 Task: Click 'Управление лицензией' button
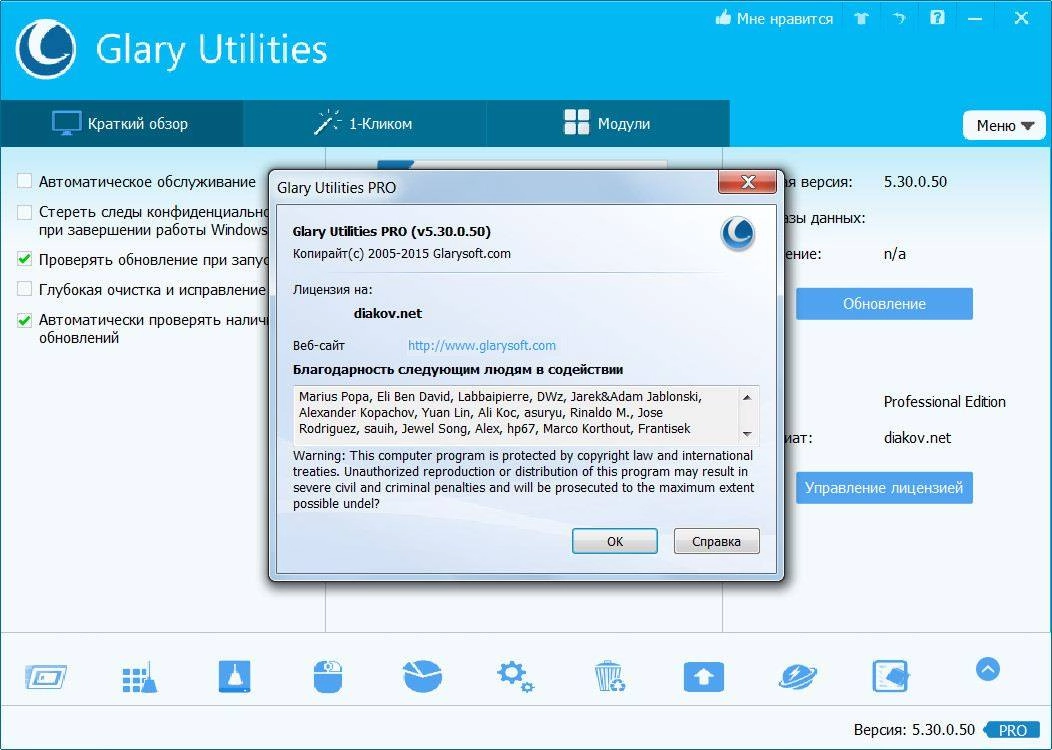pos(884,488)
